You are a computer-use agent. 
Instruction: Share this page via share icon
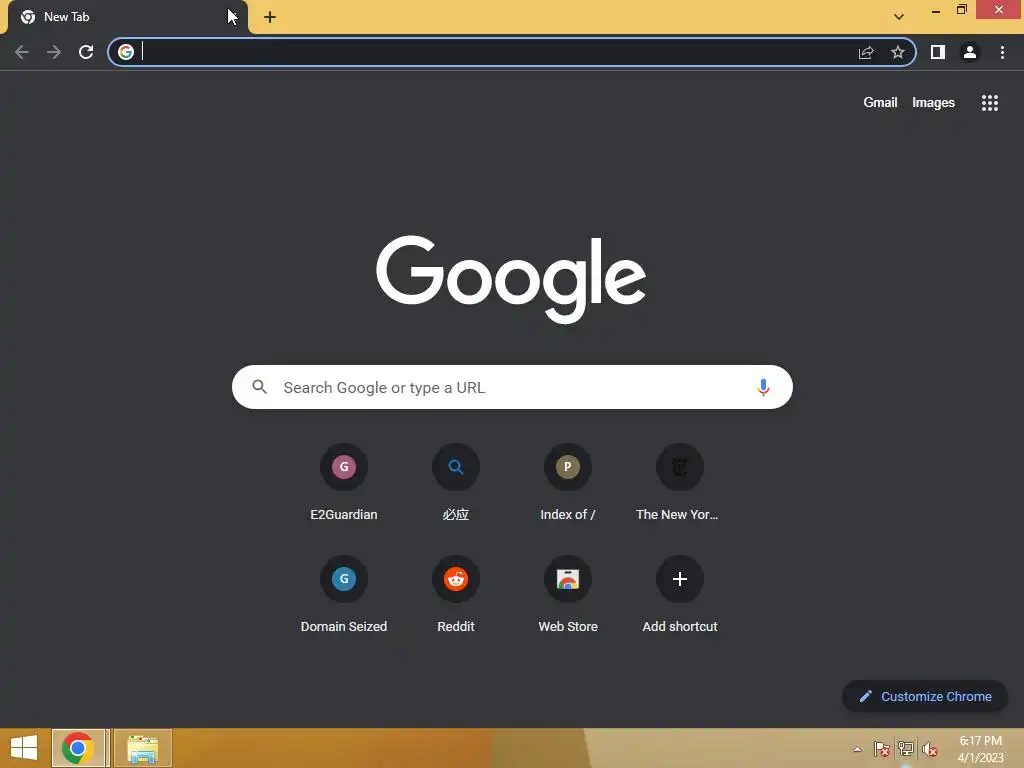pos(866,52)
